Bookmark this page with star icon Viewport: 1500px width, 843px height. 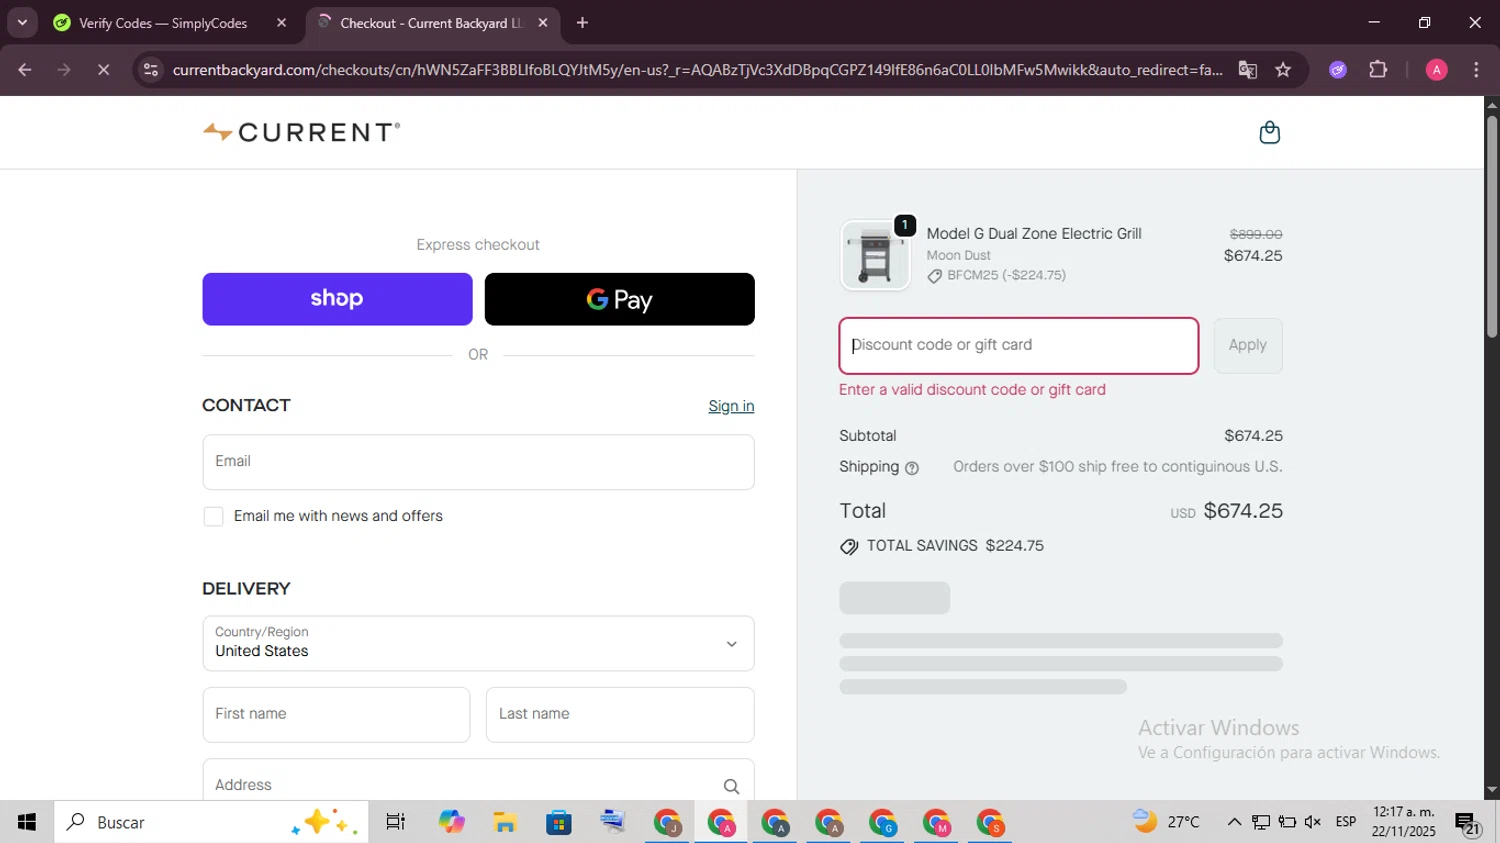point(1283,70)
